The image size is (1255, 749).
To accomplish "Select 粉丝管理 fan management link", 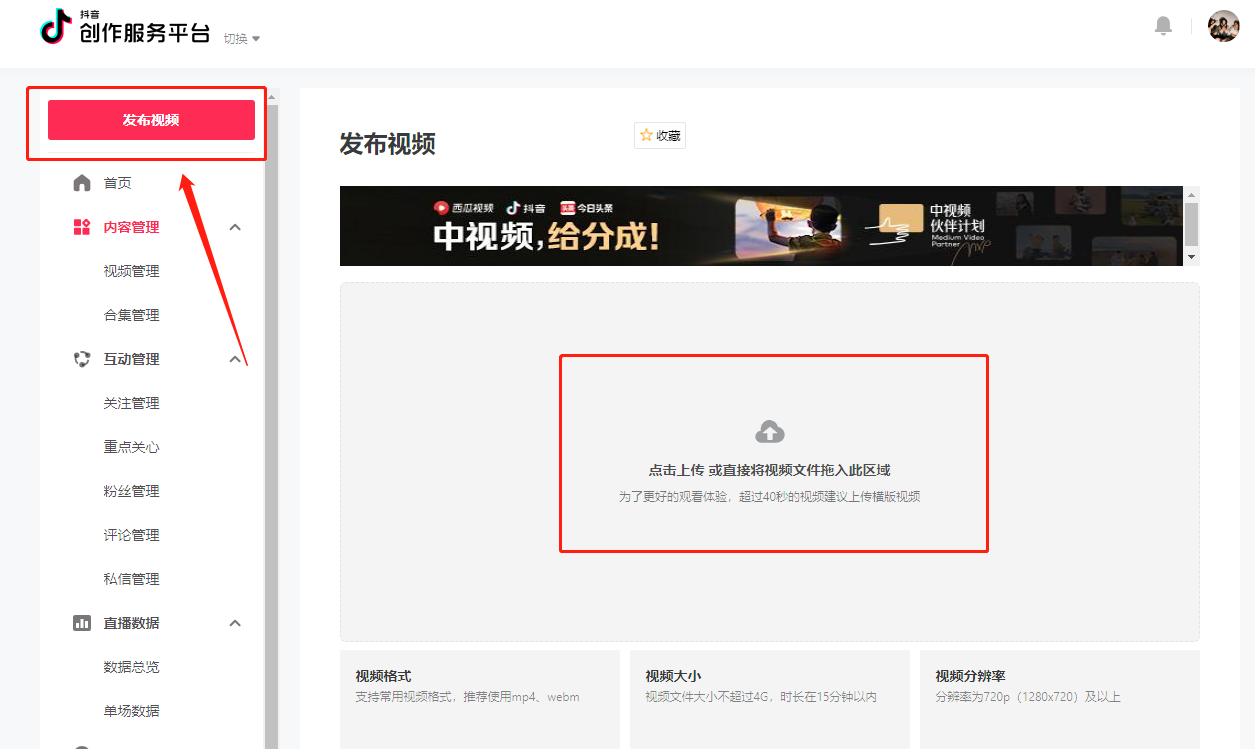I will point(132,490).
